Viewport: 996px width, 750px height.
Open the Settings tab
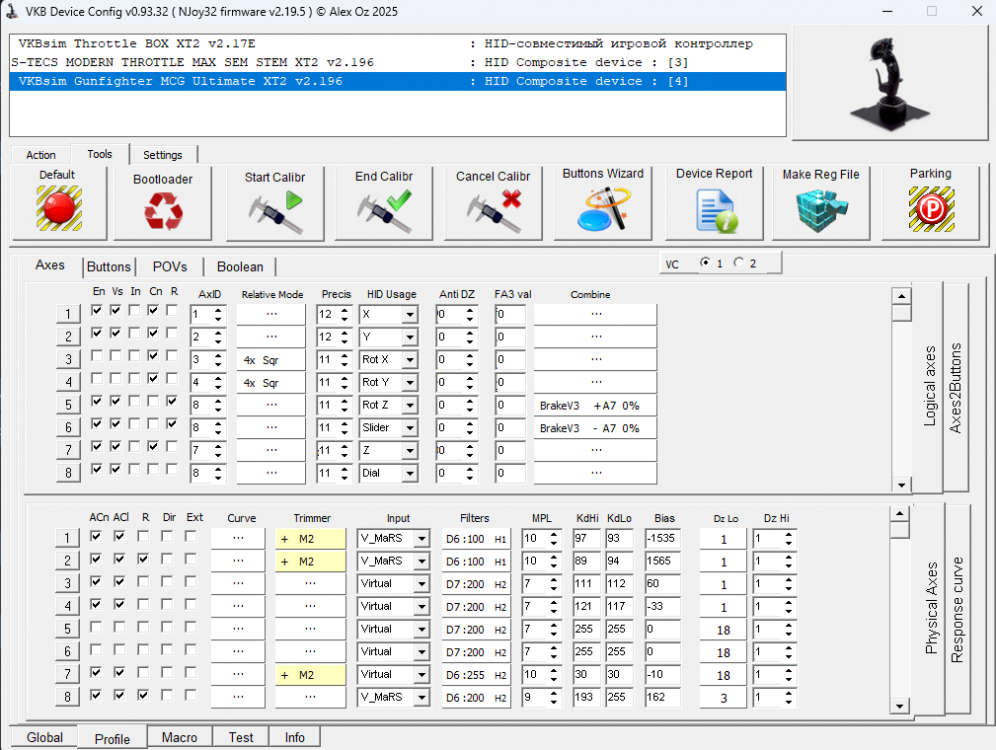click(163, 155)
